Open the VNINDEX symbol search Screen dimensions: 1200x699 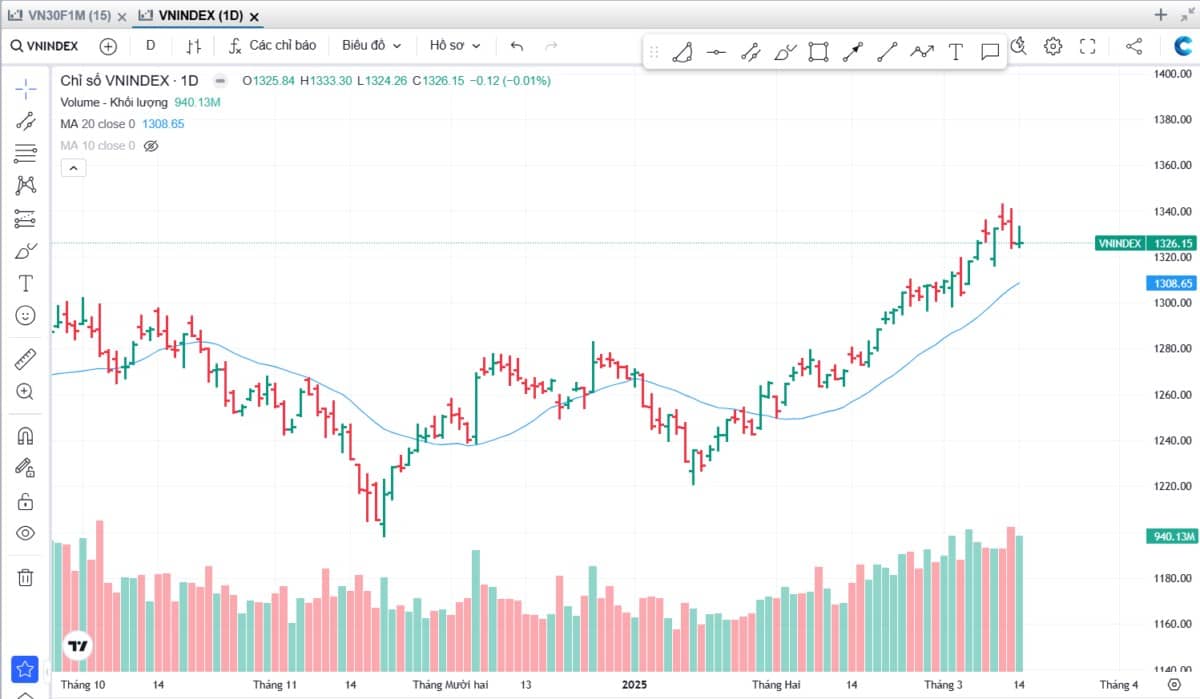[45, 46]
